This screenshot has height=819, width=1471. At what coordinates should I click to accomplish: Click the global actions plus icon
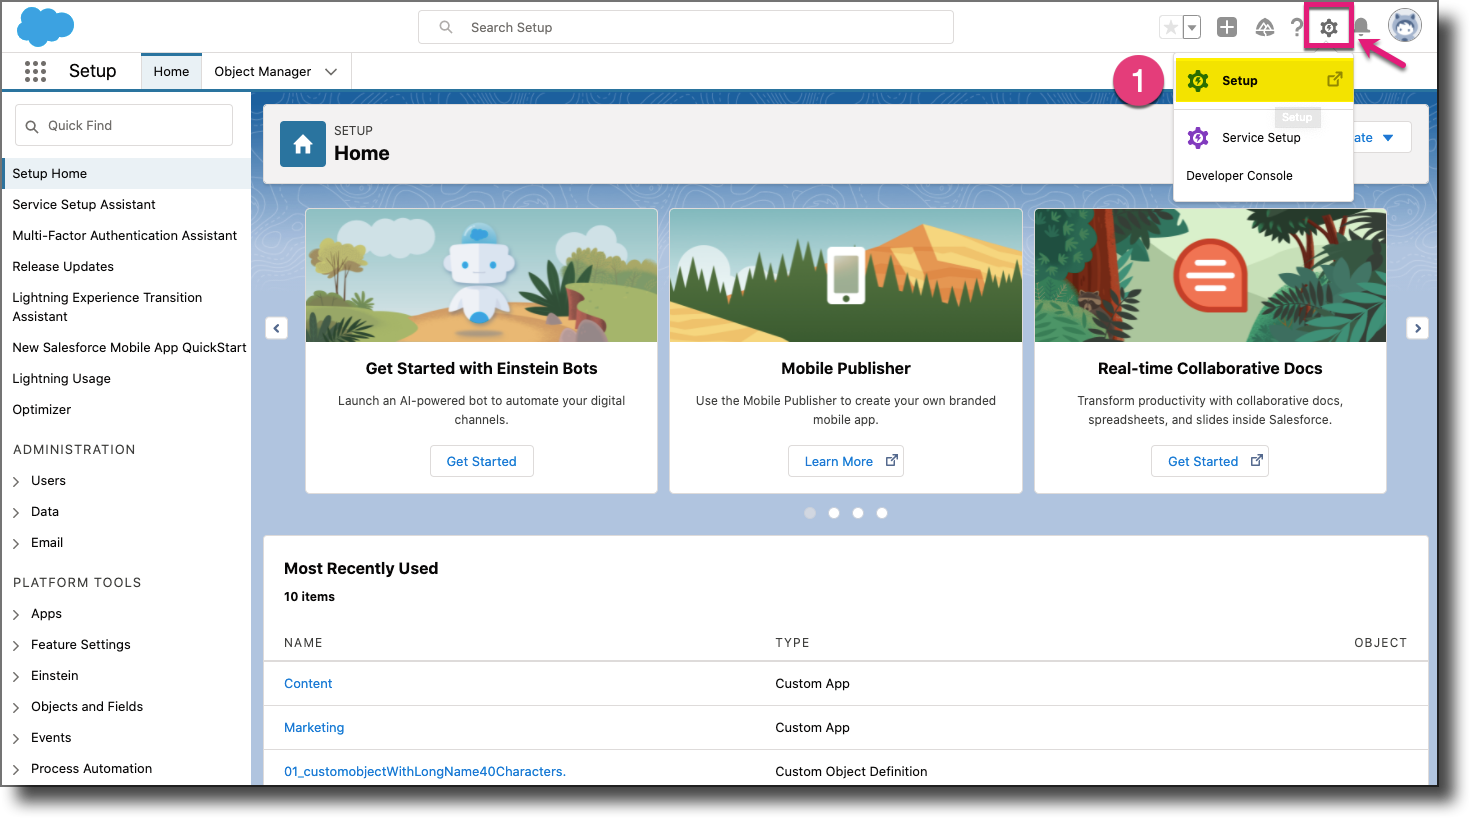click(1227, 27)
